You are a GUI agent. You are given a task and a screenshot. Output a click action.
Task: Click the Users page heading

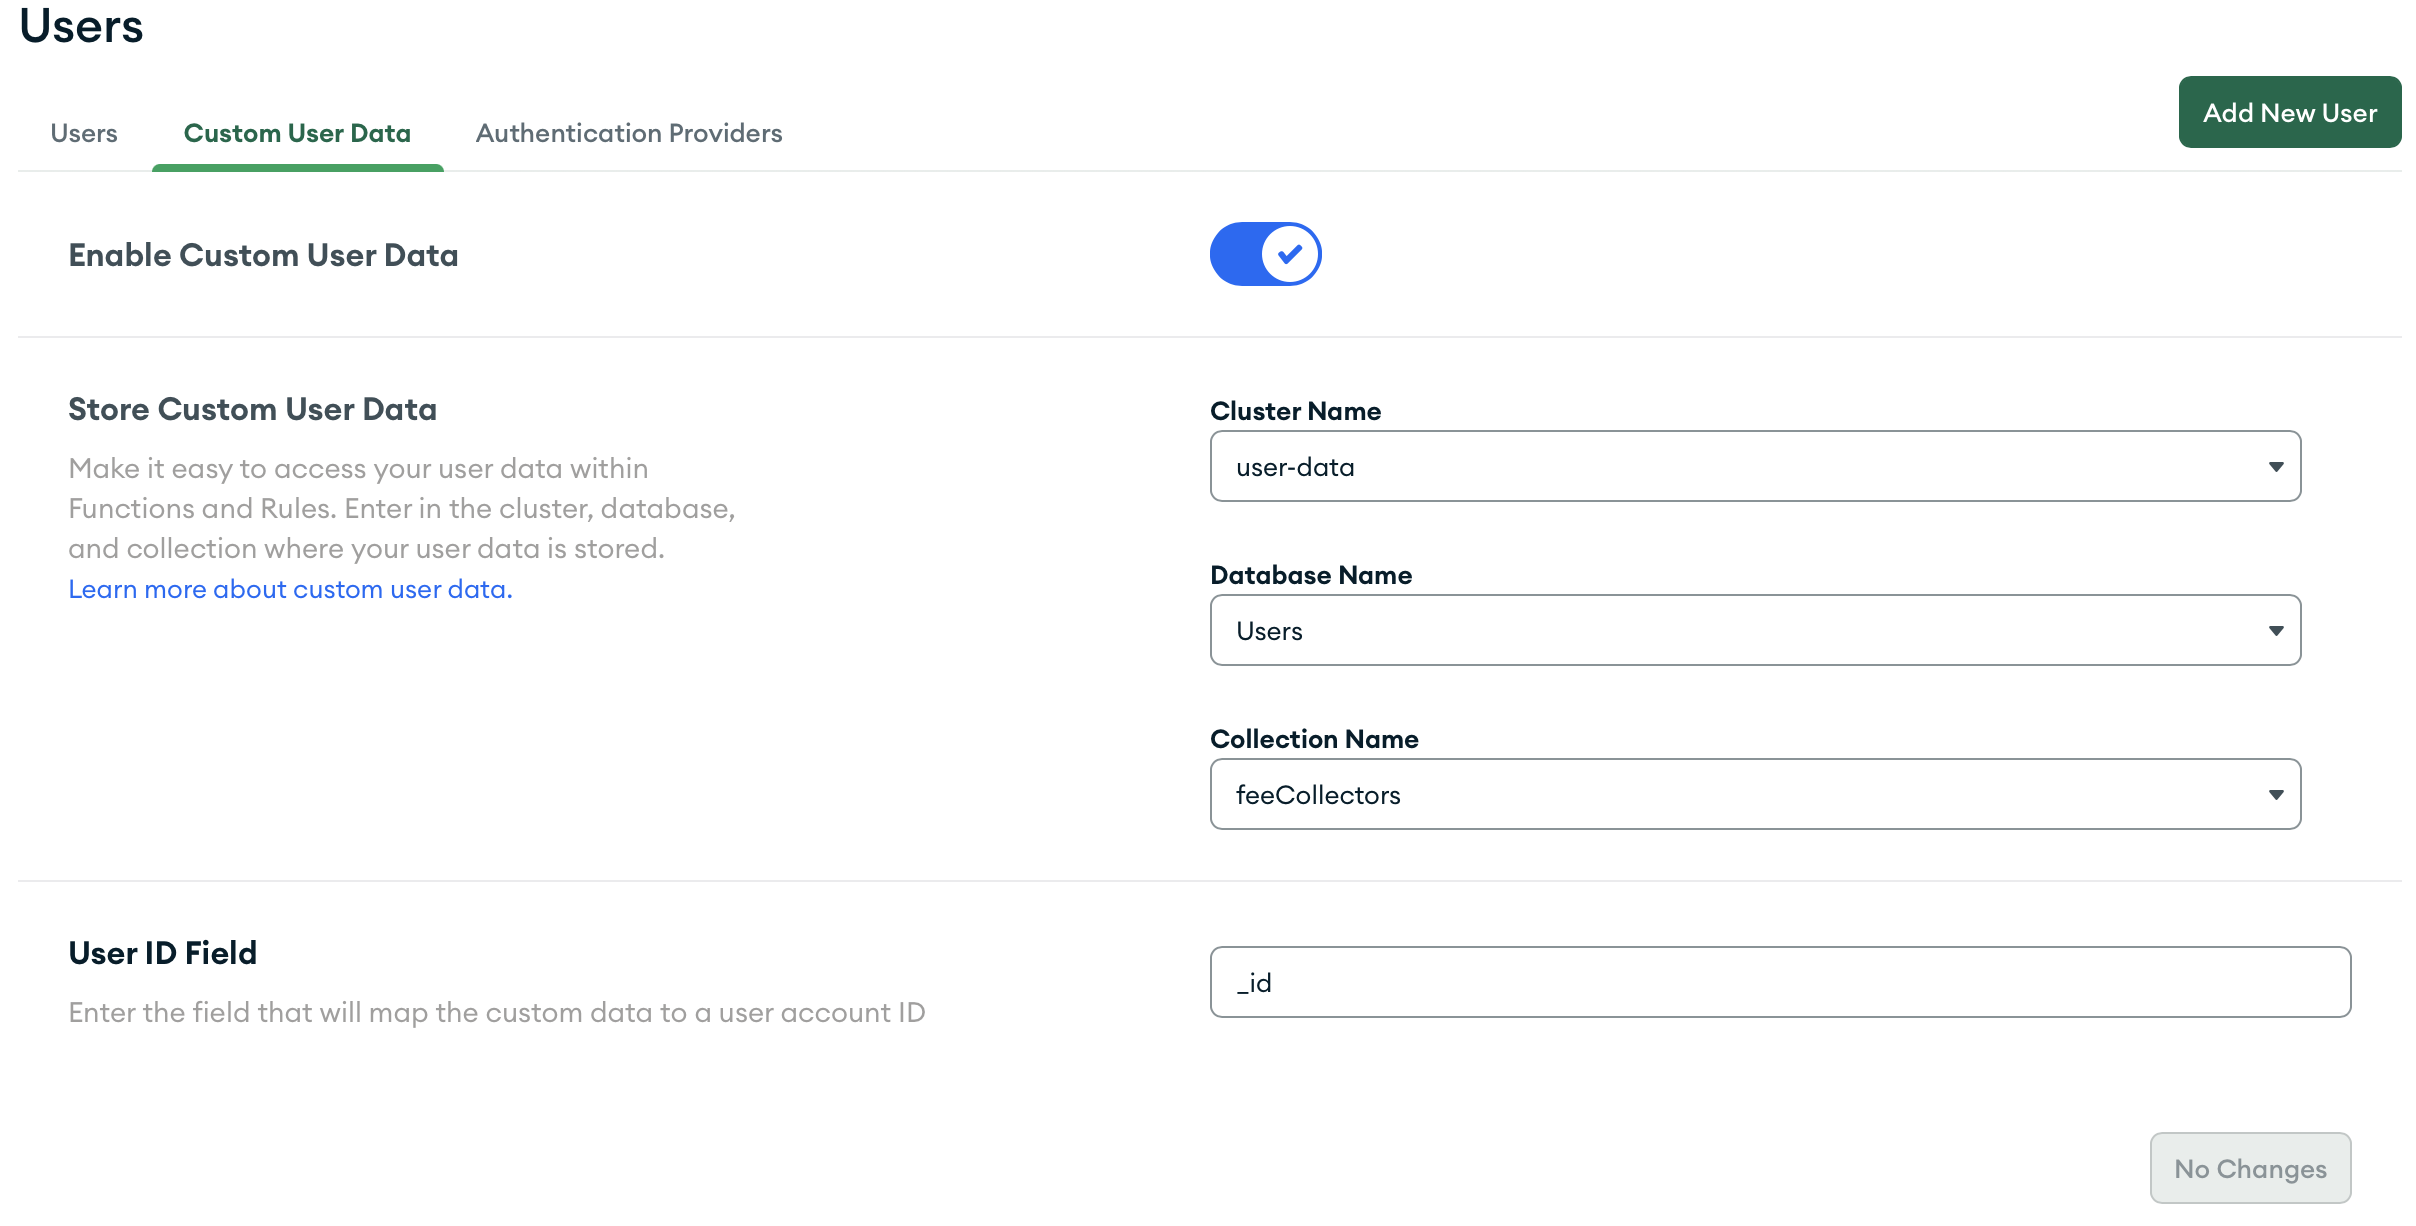81,26
